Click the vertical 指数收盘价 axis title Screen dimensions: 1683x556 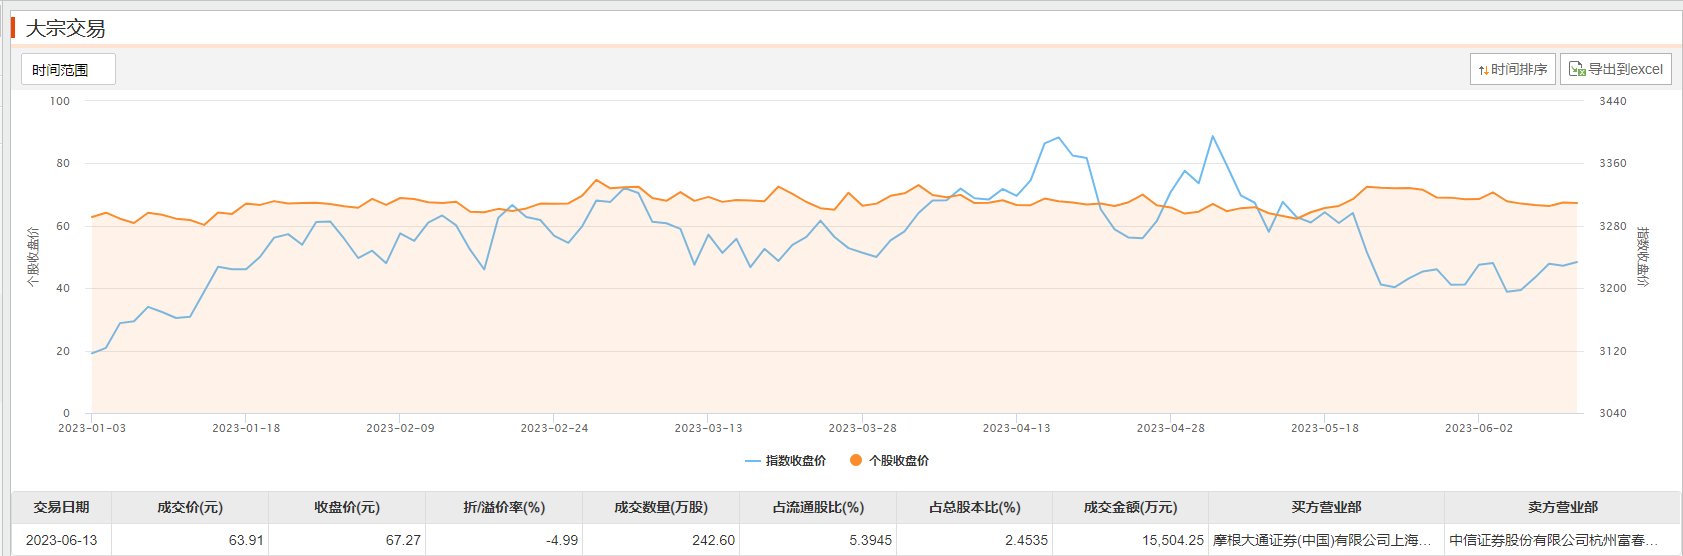[1642, 257]
